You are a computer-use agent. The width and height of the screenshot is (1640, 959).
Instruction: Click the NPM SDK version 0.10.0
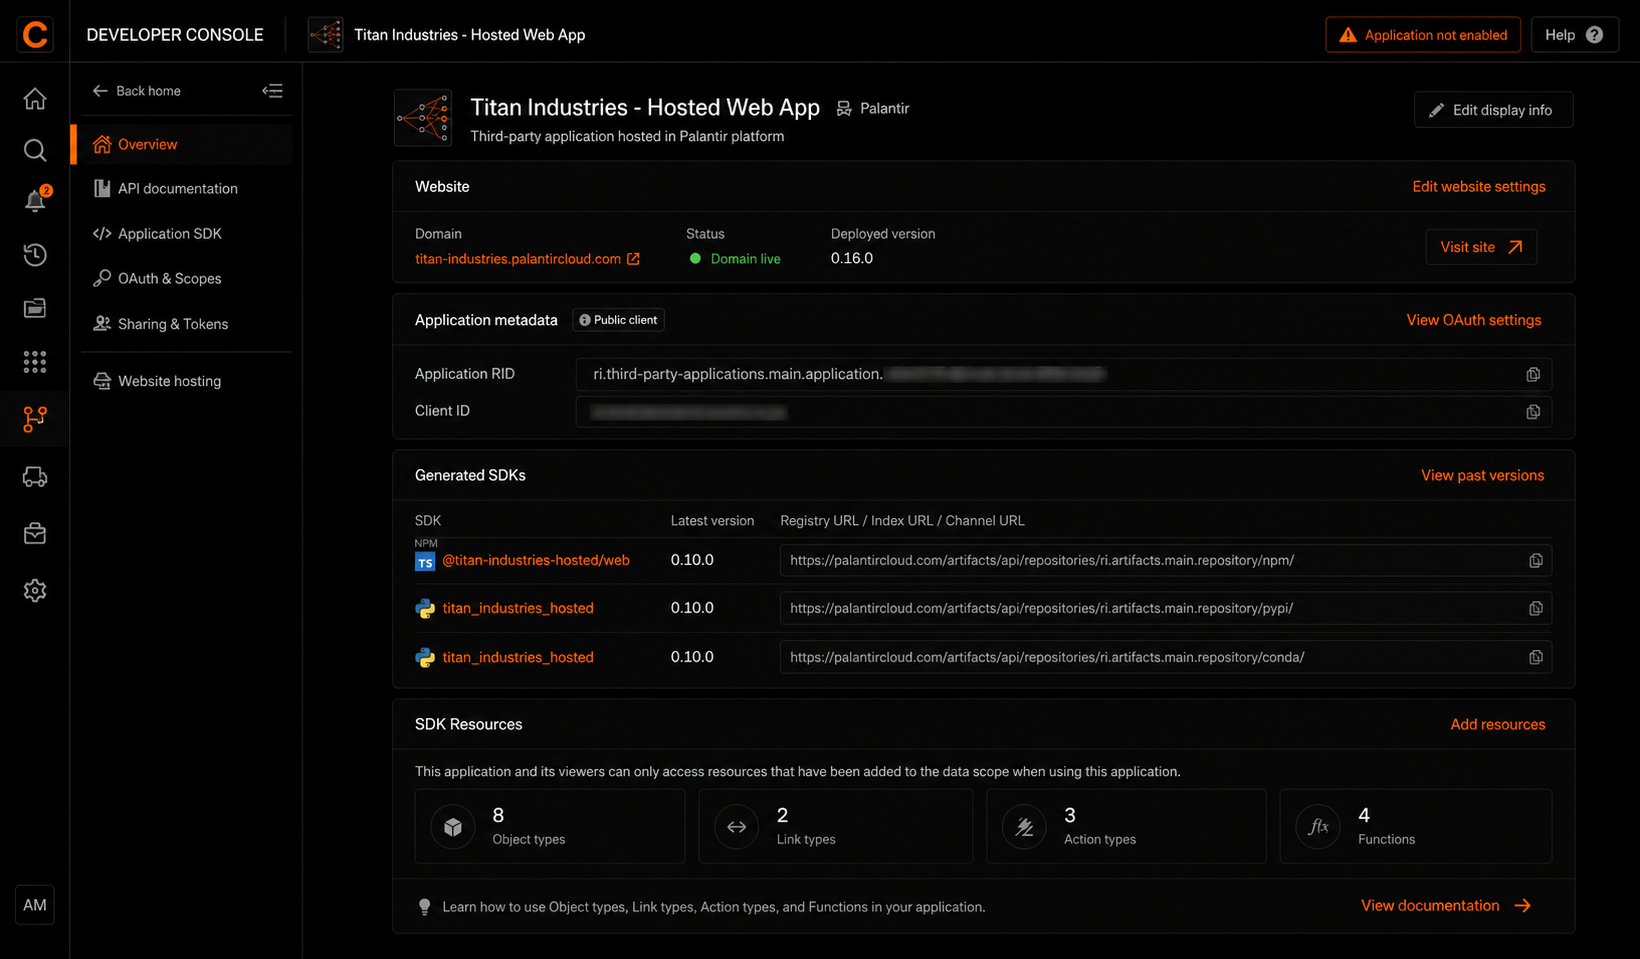pos(692,561)
